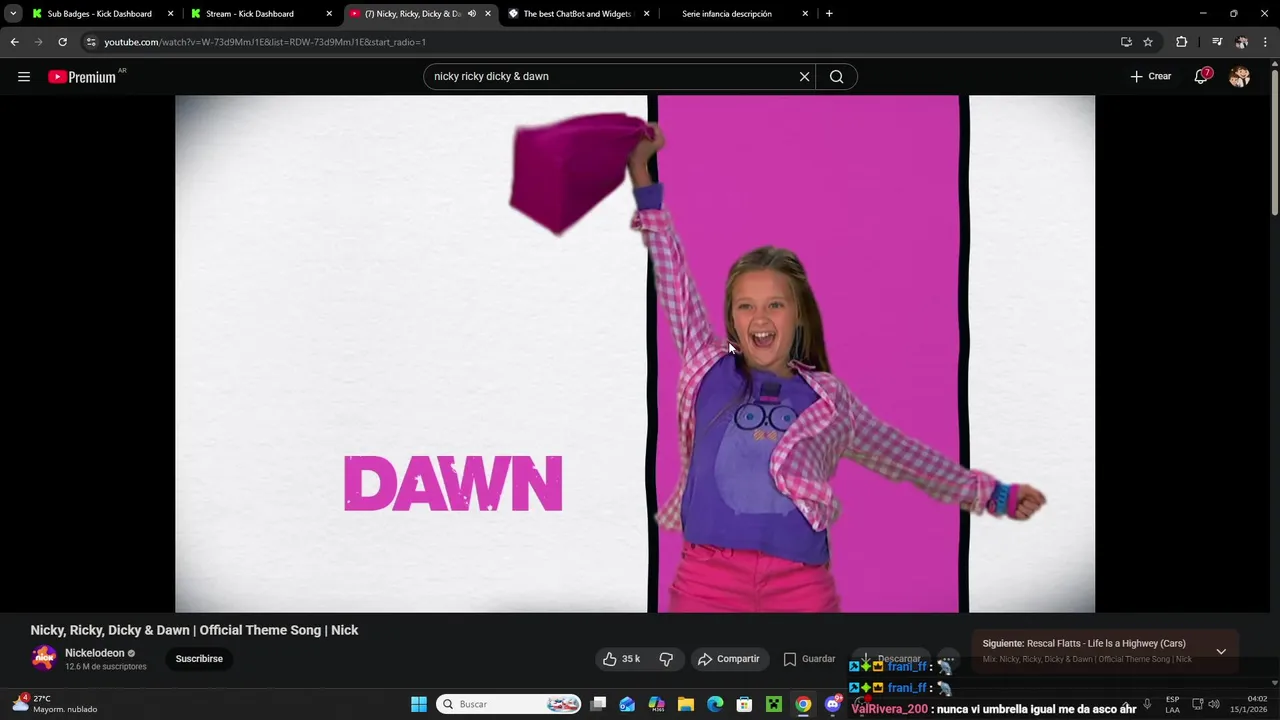Viewport: 1280px width, 720px height.
Task: Launch Outlook from taskbar
Action: 627,704
